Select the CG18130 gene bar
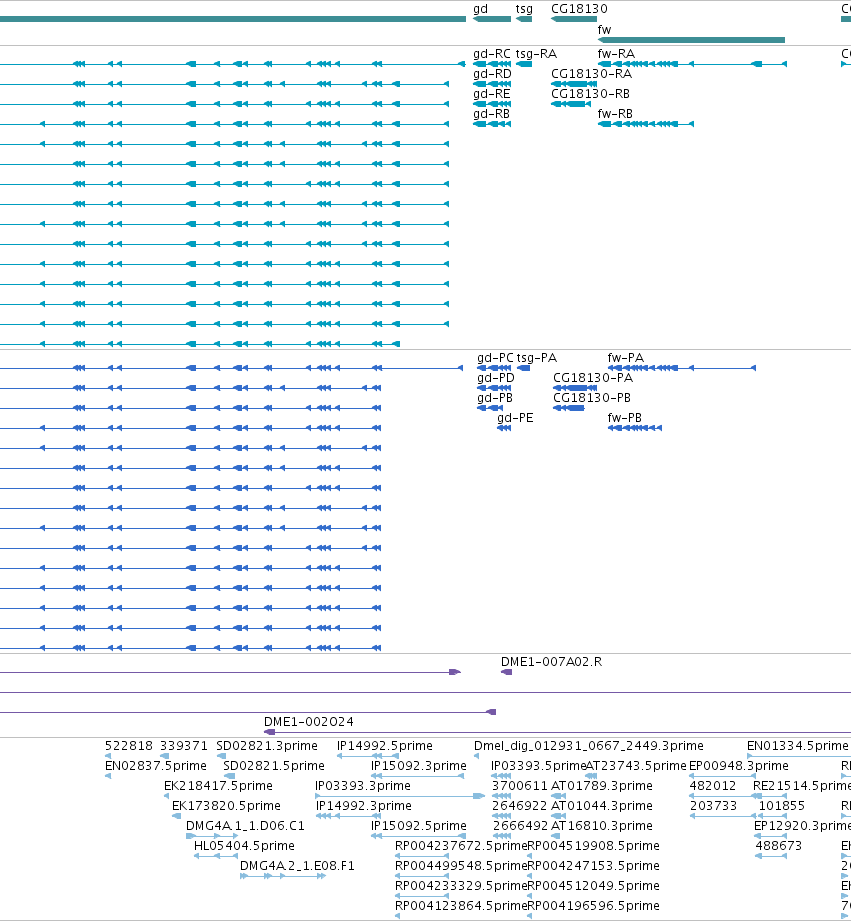851x921 pixels. tap(574, 19)
